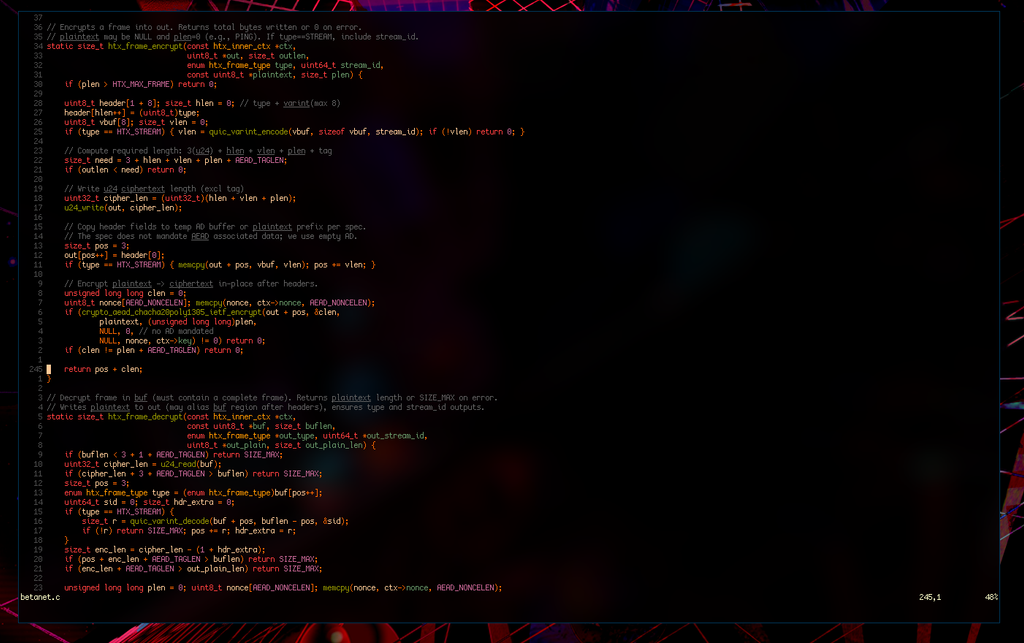
Task: Click the 'u24_write(out, cipher_len);' call
Action: coord(123,208)
